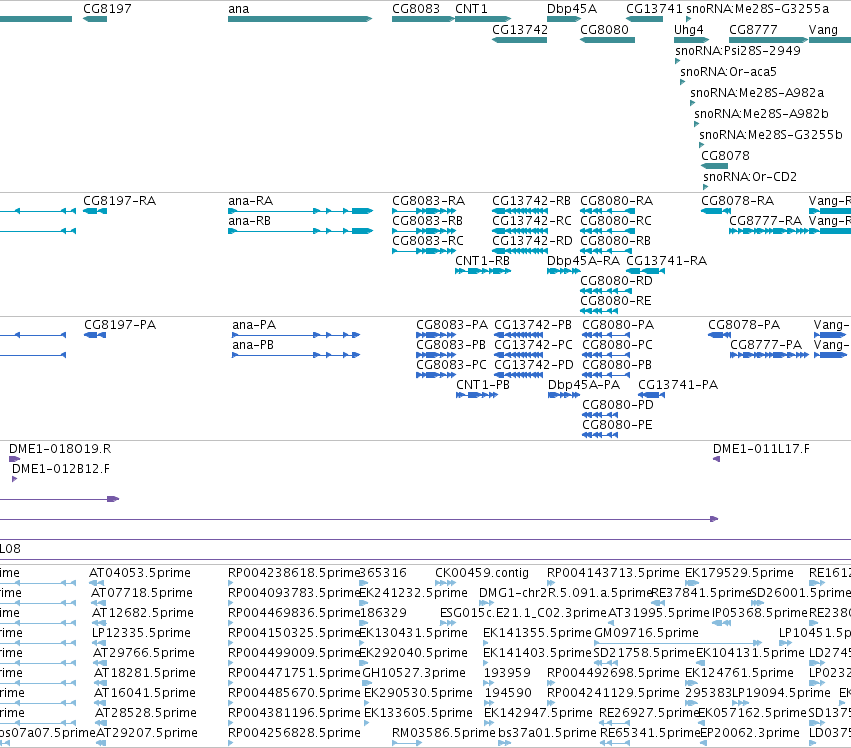Select the CG13742-RB transcript label
851x748 pixels.
(531, 201)
